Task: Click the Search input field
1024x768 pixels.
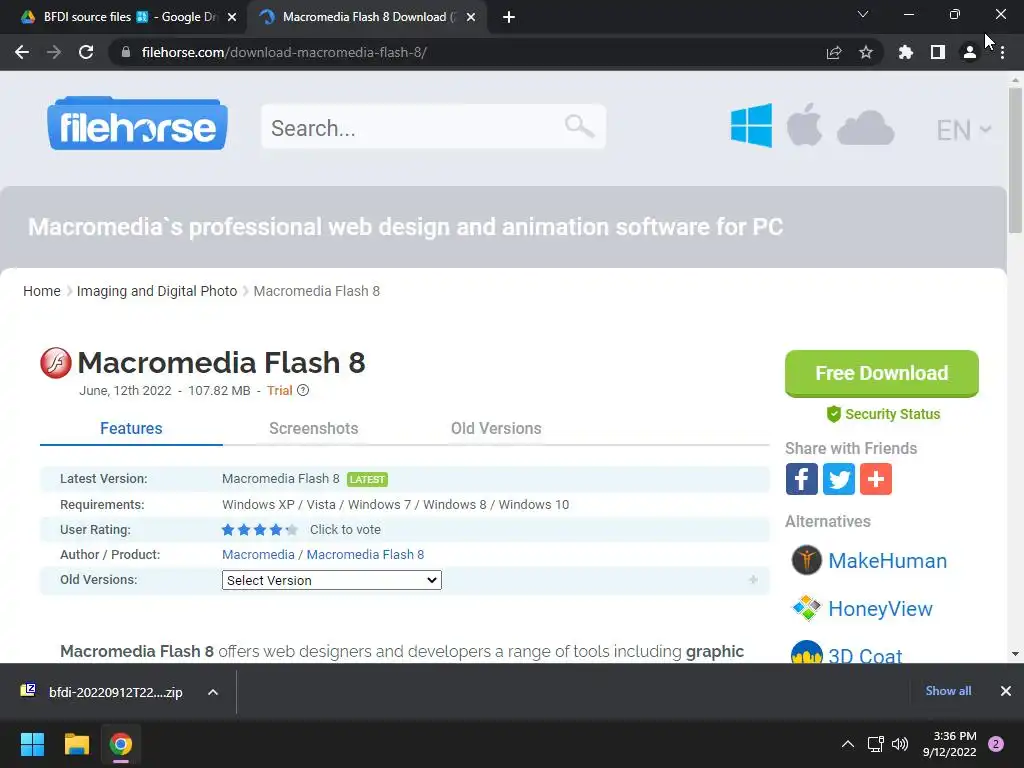Action: pyautogui.click(x=434, y=127)
